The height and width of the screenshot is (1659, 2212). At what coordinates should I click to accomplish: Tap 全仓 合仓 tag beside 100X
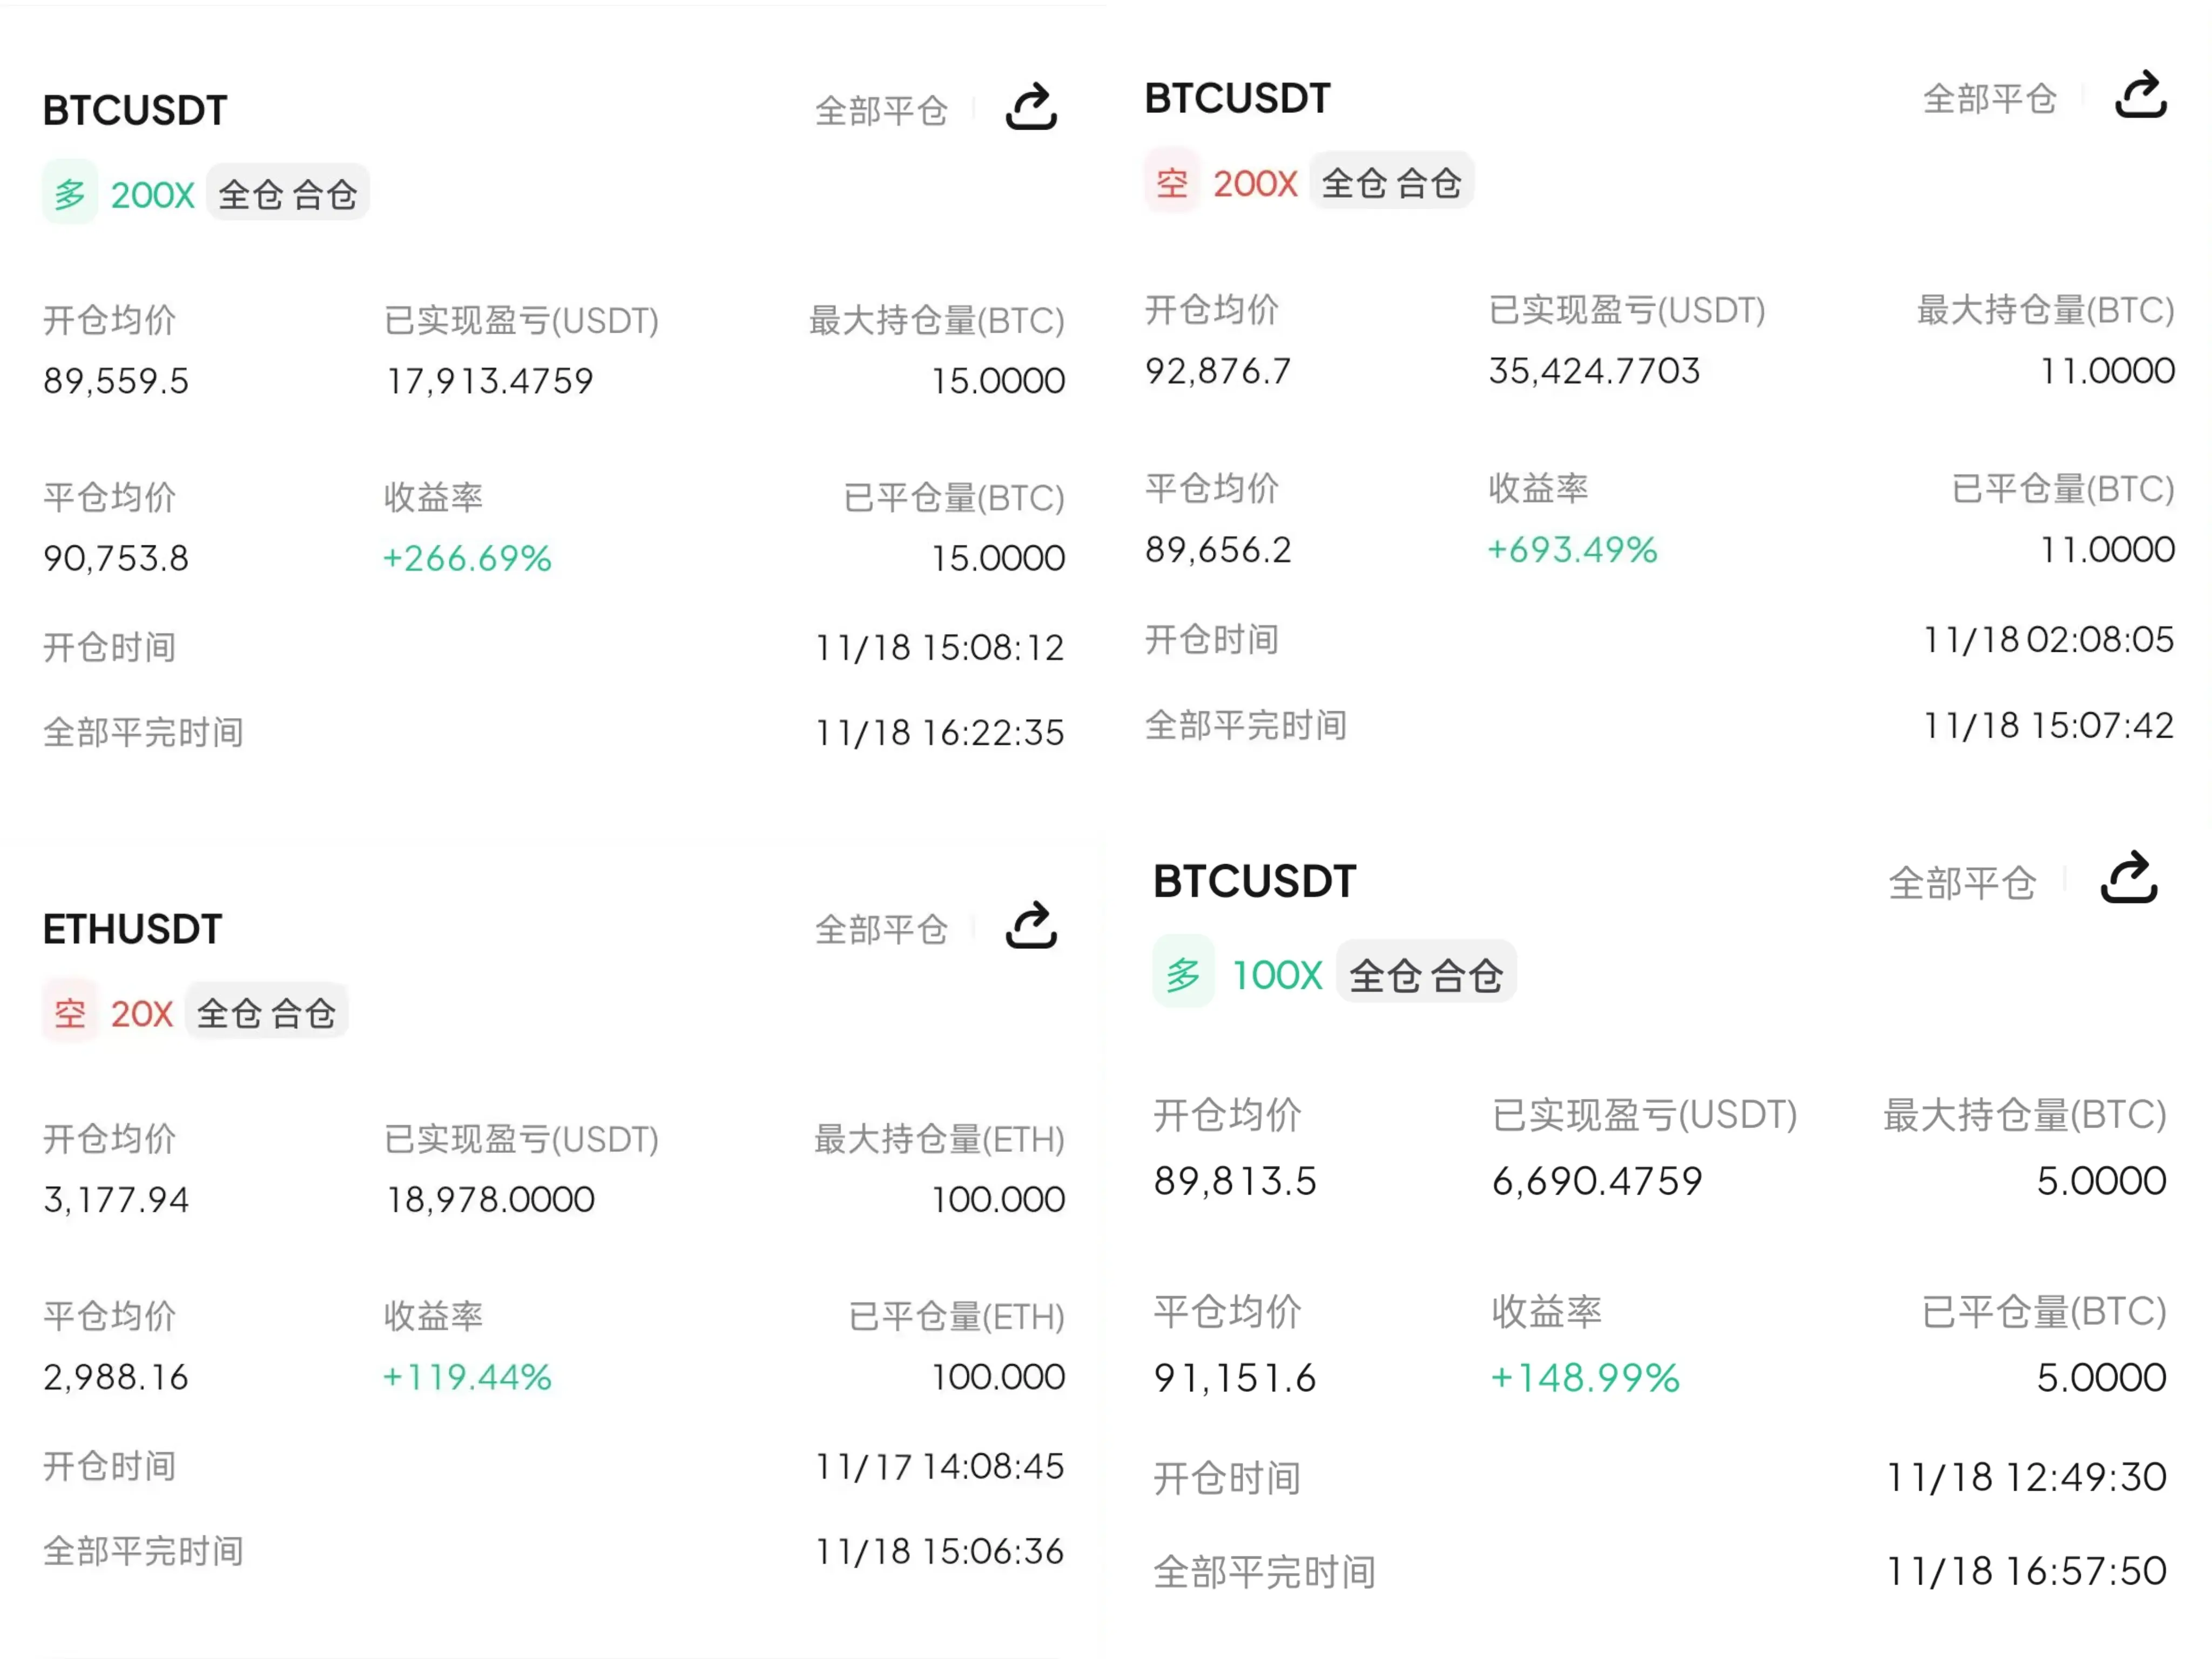click(1425, 974)
